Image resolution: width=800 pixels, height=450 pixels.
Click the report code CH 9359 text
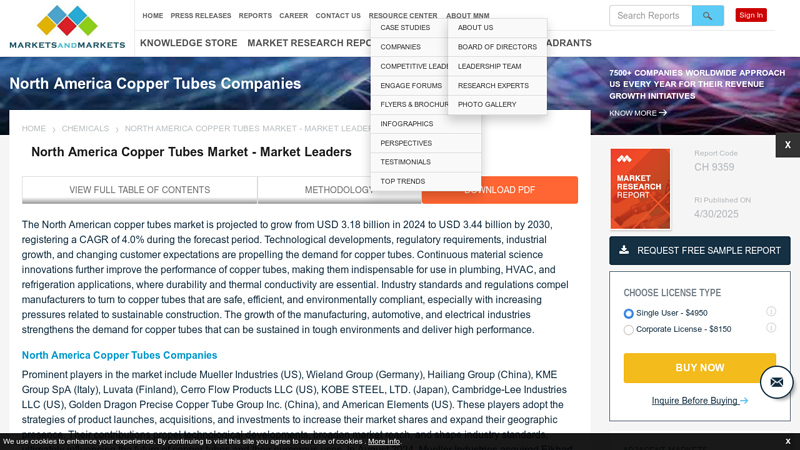point(714,167)
